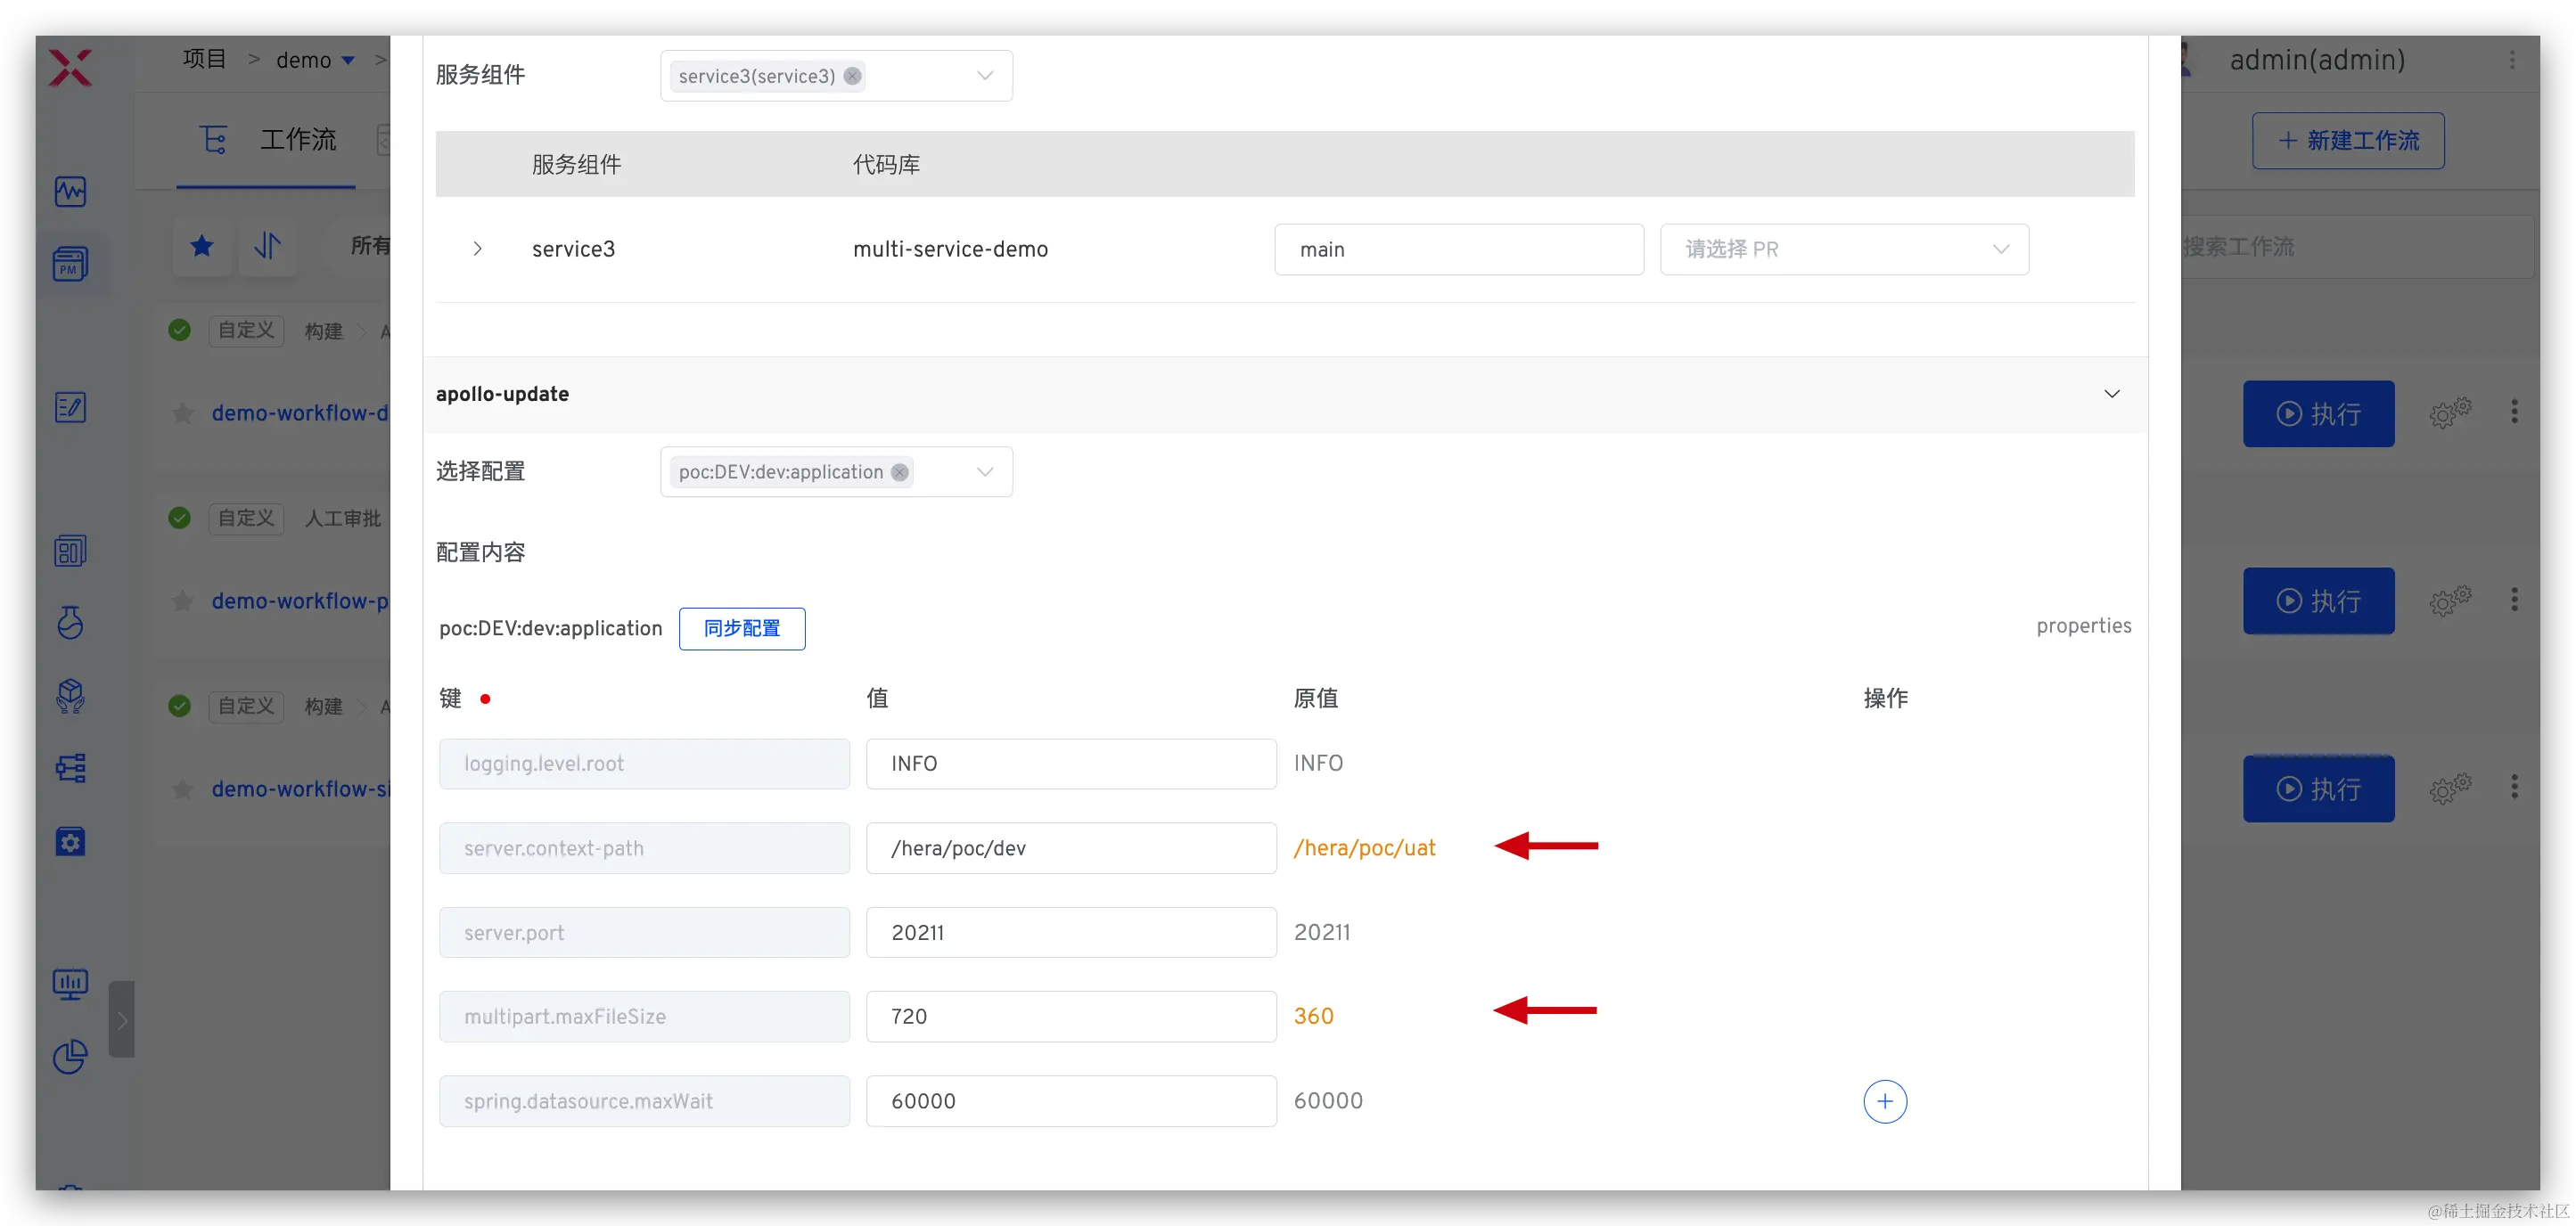Click the favorites star filter button
The width and height of the screenshot is (2576, 1226).
pos(202,246)
